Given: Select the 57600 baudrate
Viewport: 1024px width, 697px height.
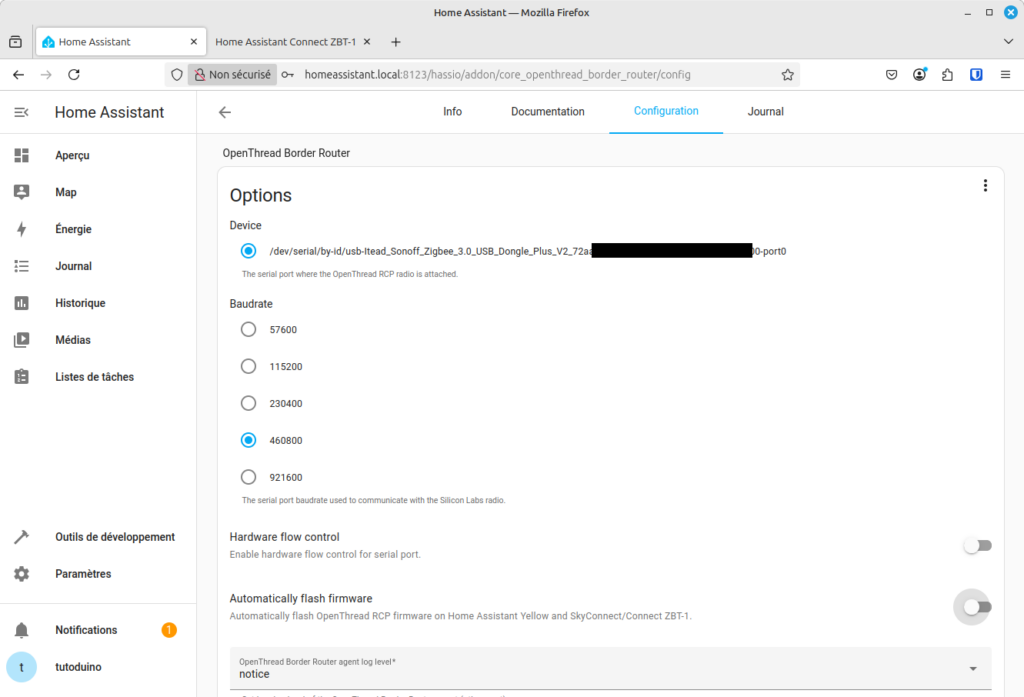Looking at the screenshot, I should [x=248, y=329].
